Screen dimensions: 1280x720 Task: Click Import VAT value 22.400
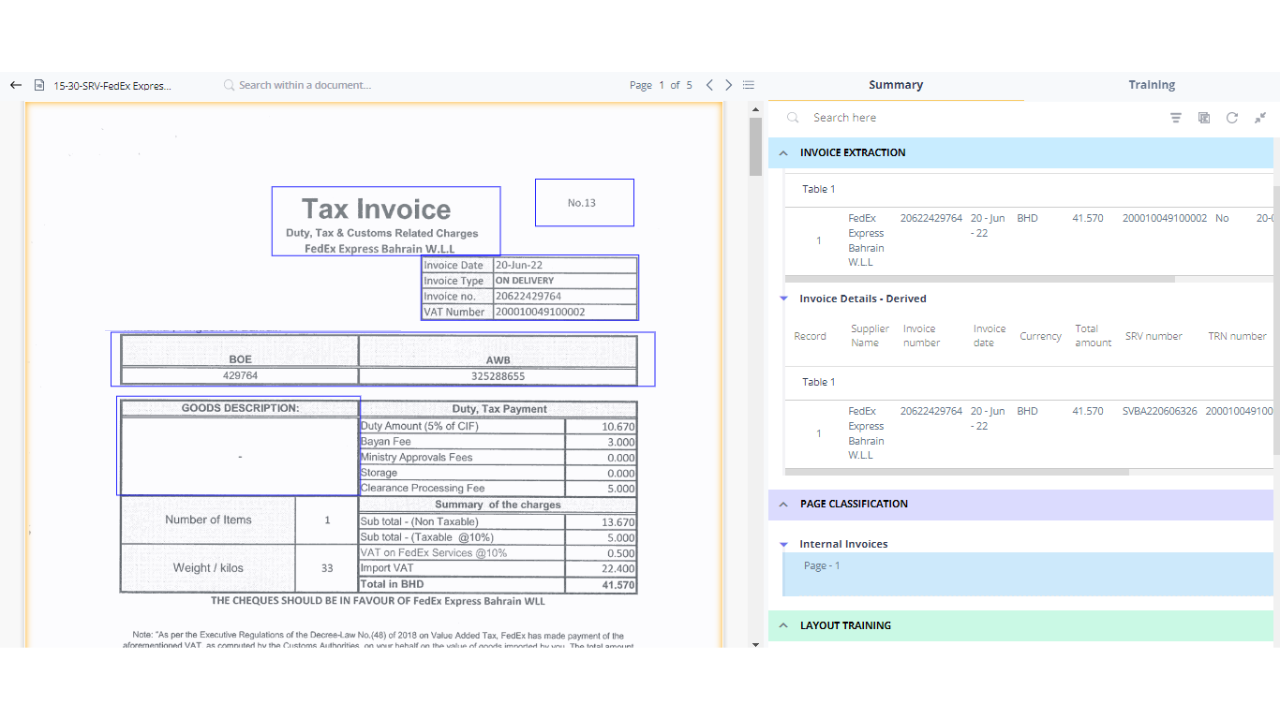pyautogui.click(x=618, y=569)
